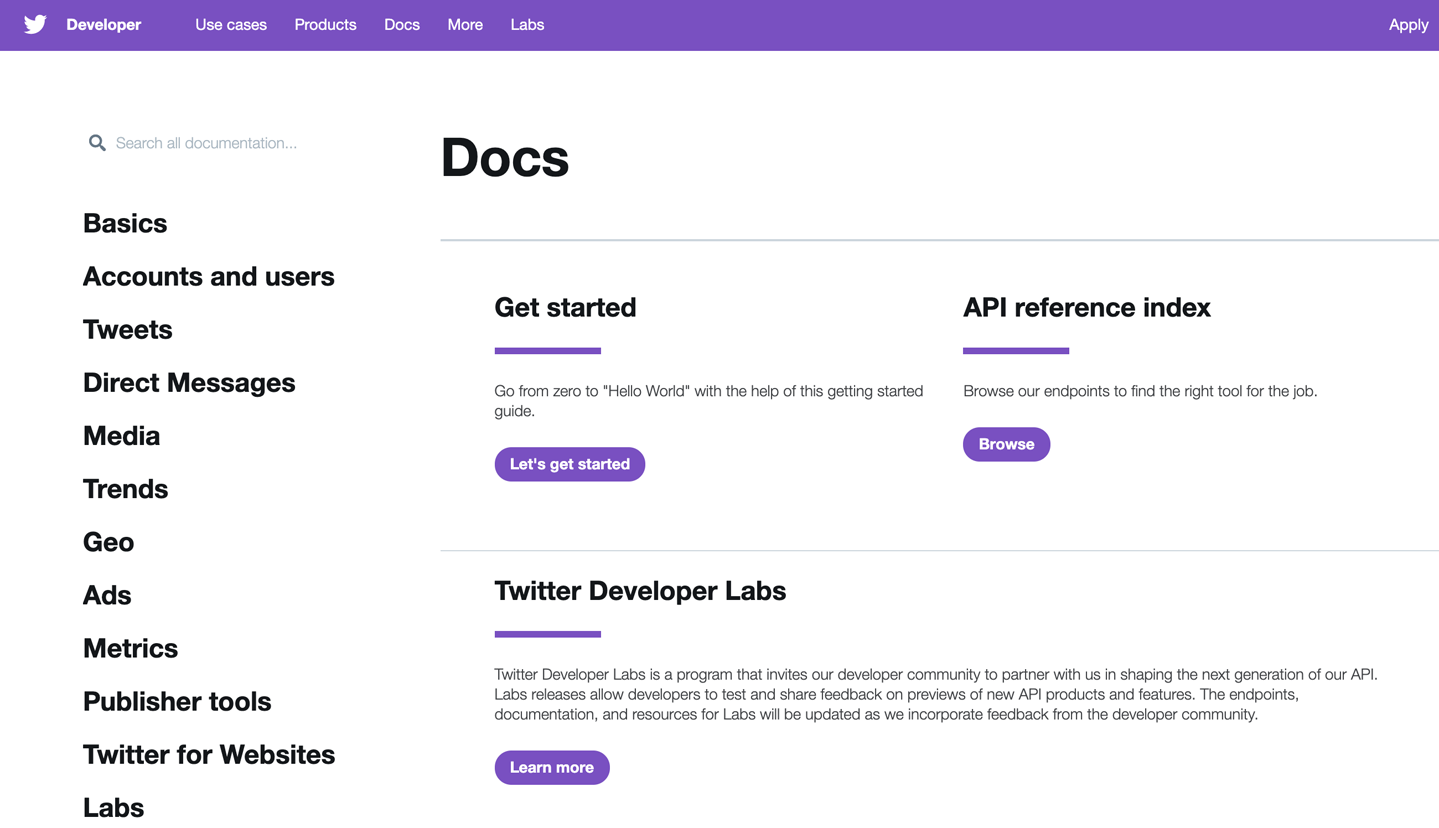Click the API reference index heading
This screenshot has height=828, width=1439.
[x=1087, y=307]
